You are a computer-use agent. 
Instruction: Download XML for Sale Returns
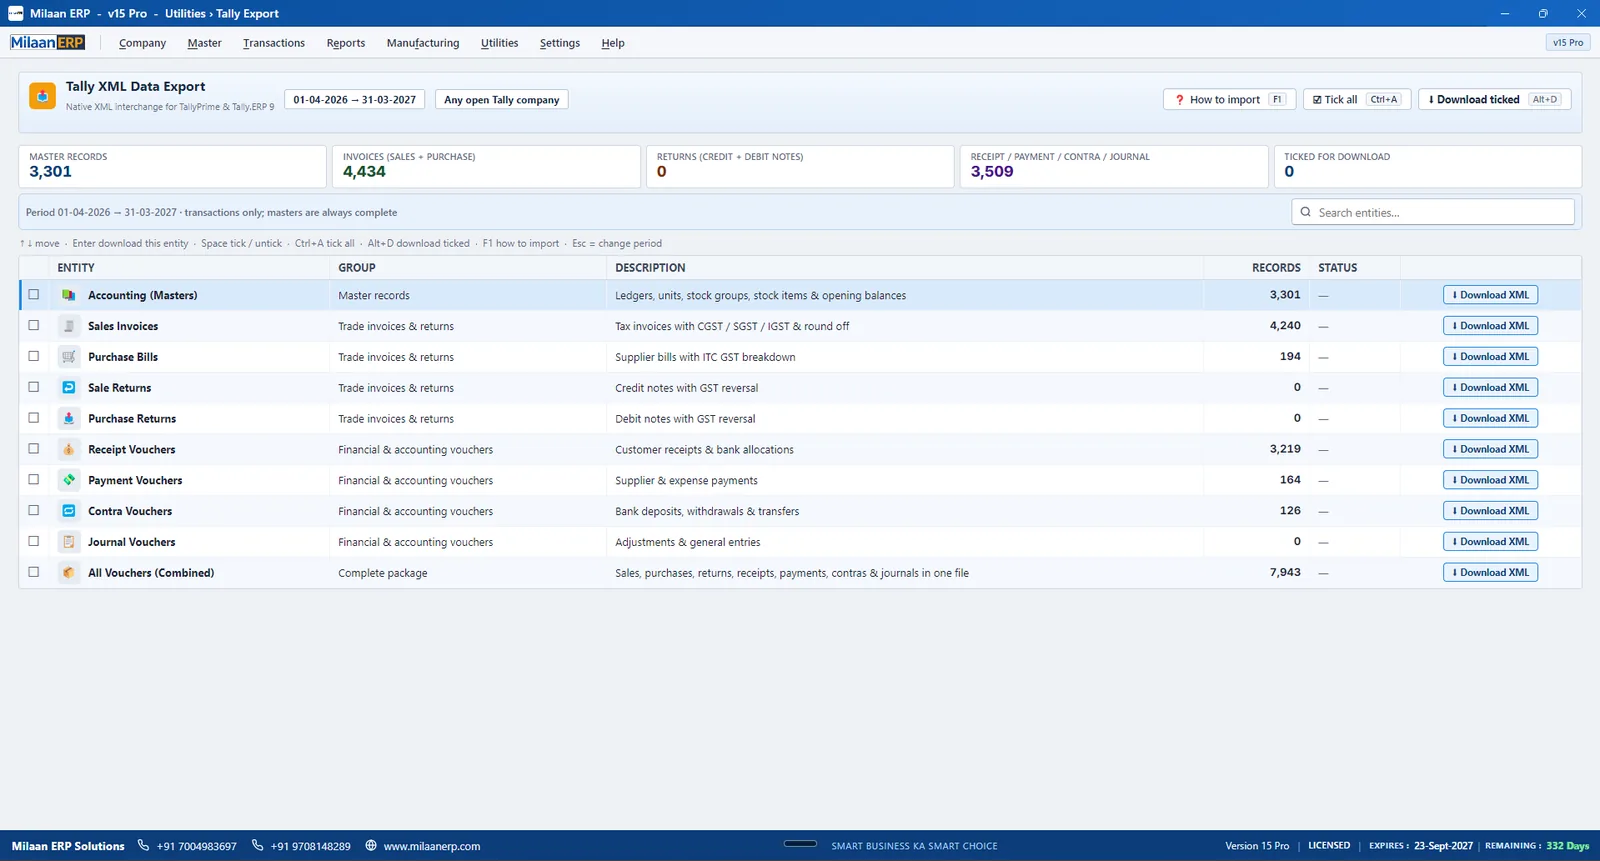pos(1490,388)
